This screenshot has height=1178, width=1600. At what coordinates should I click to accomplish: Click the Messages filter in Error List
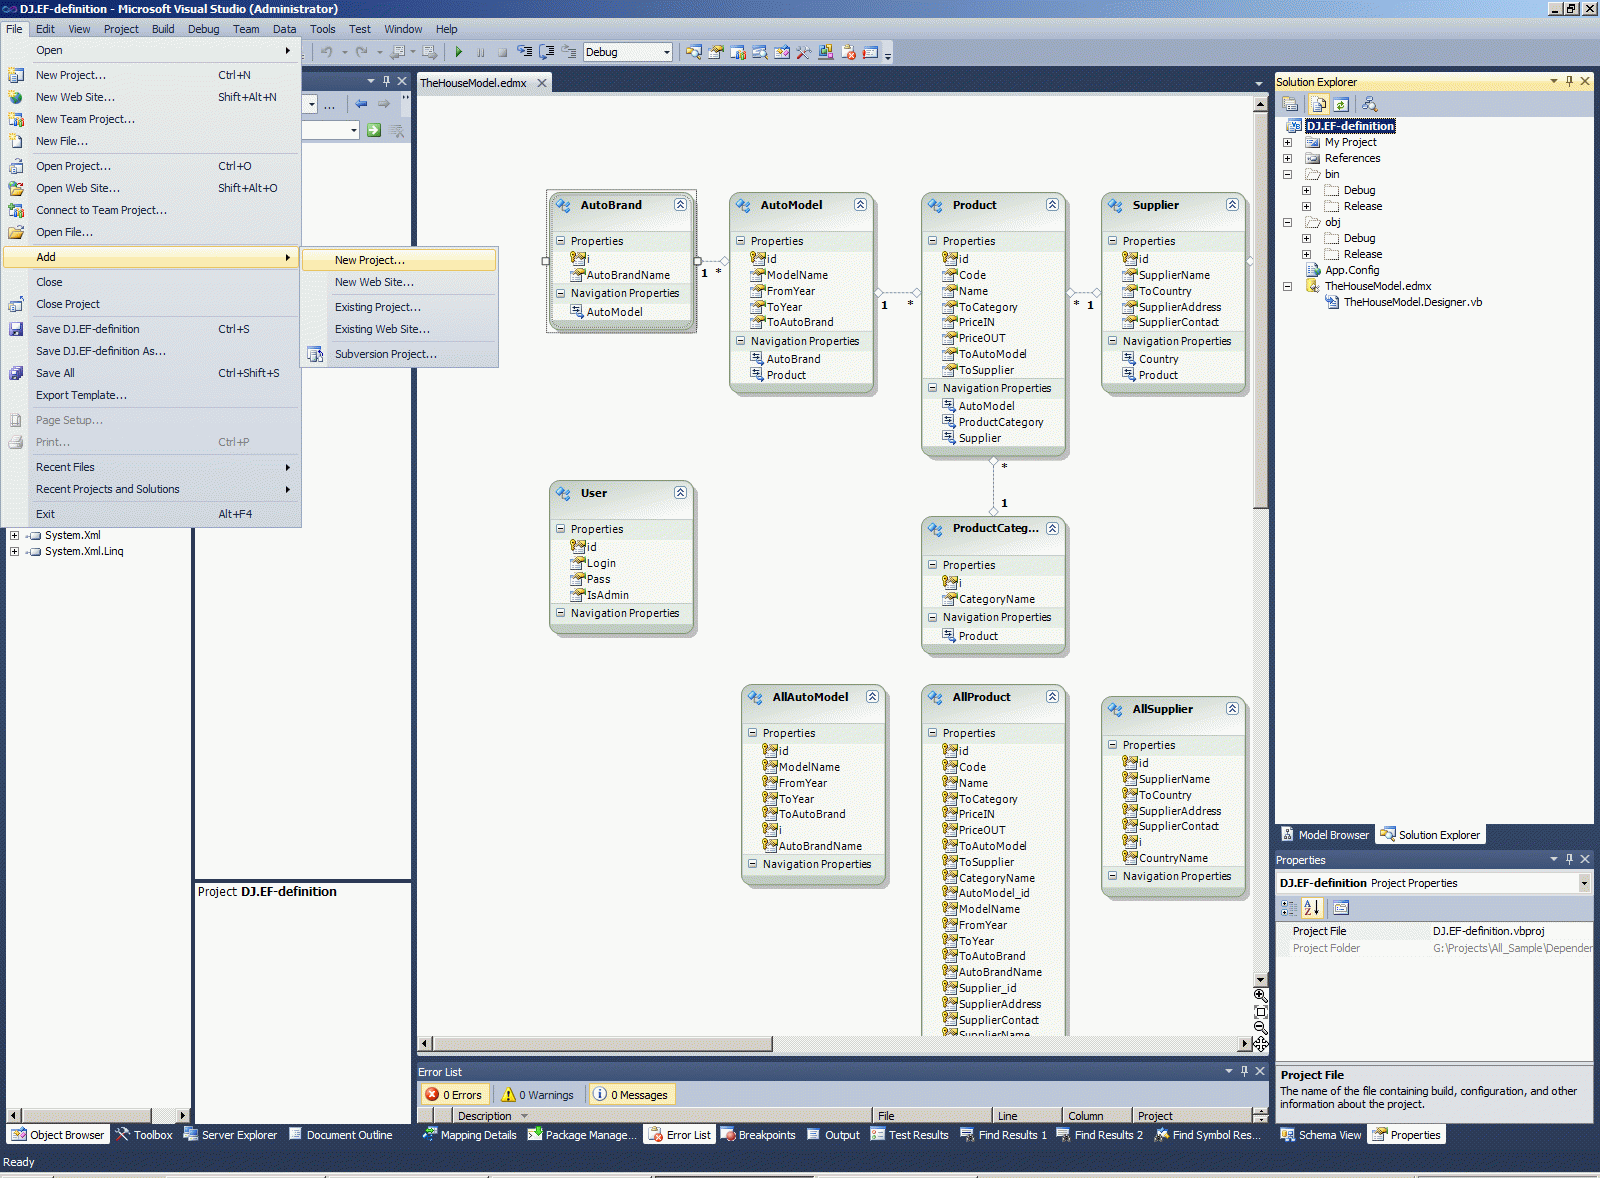coord(631,1095)
